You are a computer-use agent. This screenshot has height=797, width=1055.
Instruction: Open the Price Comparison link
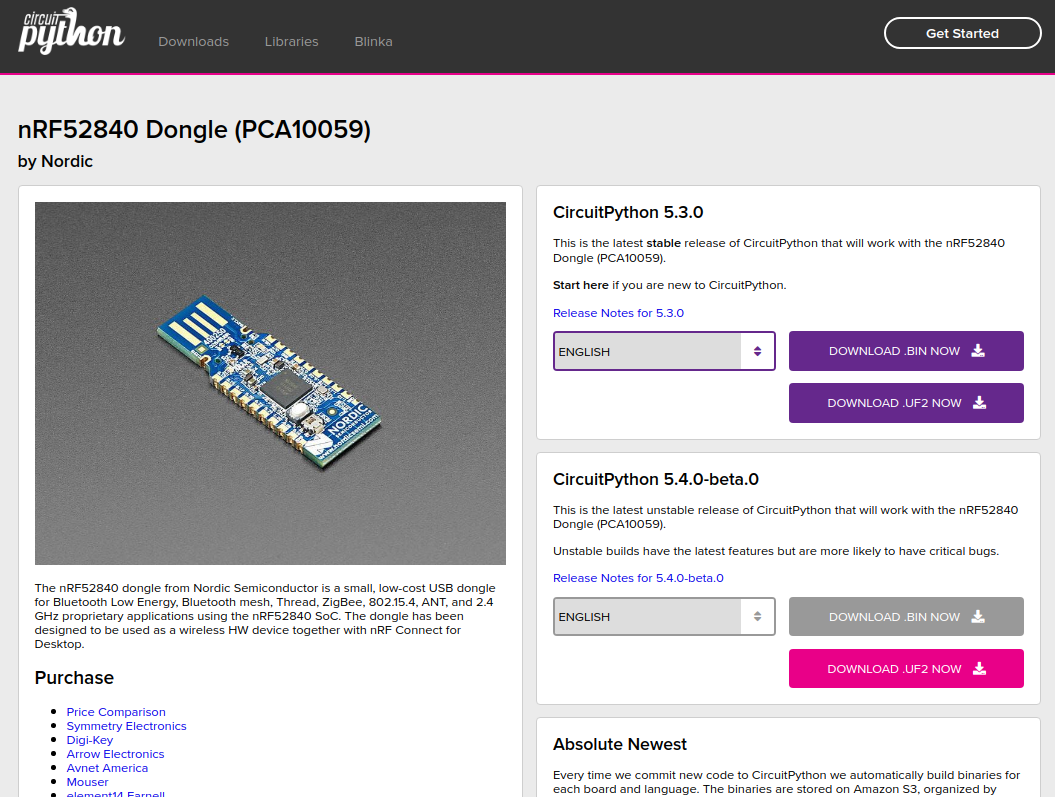click(116, 712)
